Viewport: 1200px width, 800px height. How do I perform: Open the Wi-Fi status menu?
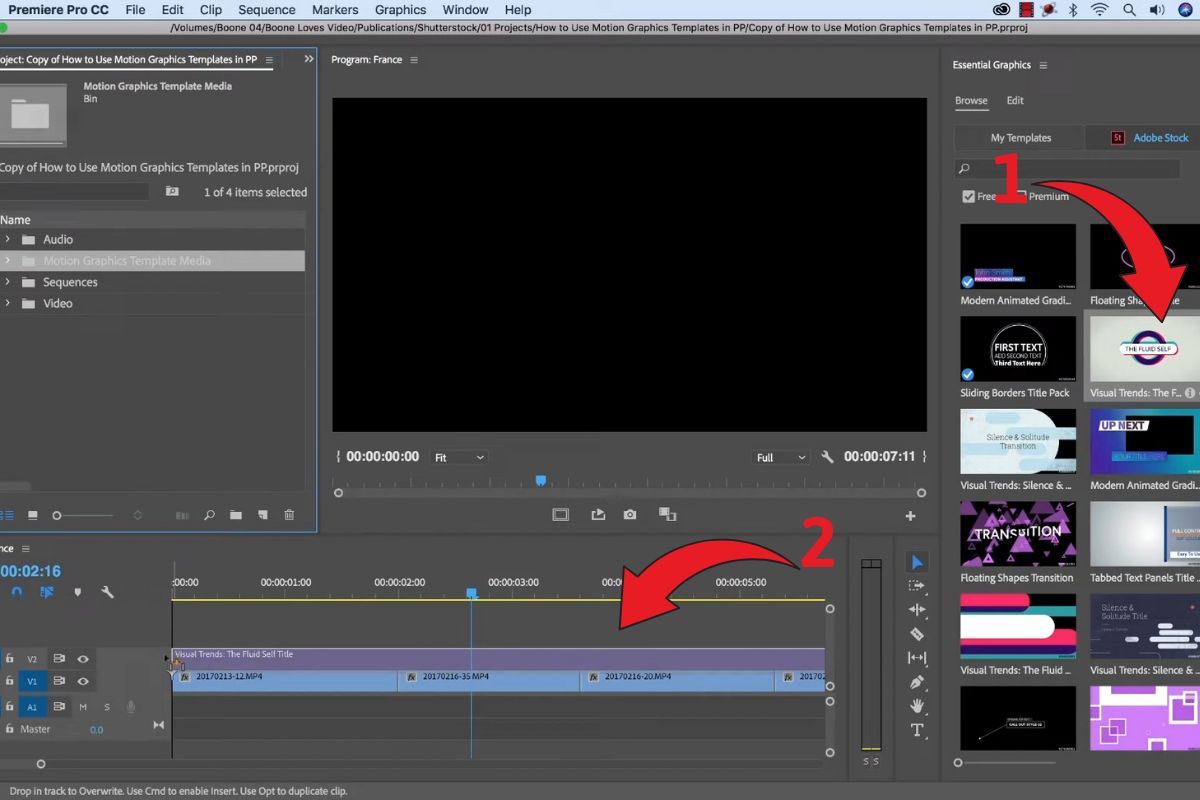pyautogui.click(x=1100, y=10)
